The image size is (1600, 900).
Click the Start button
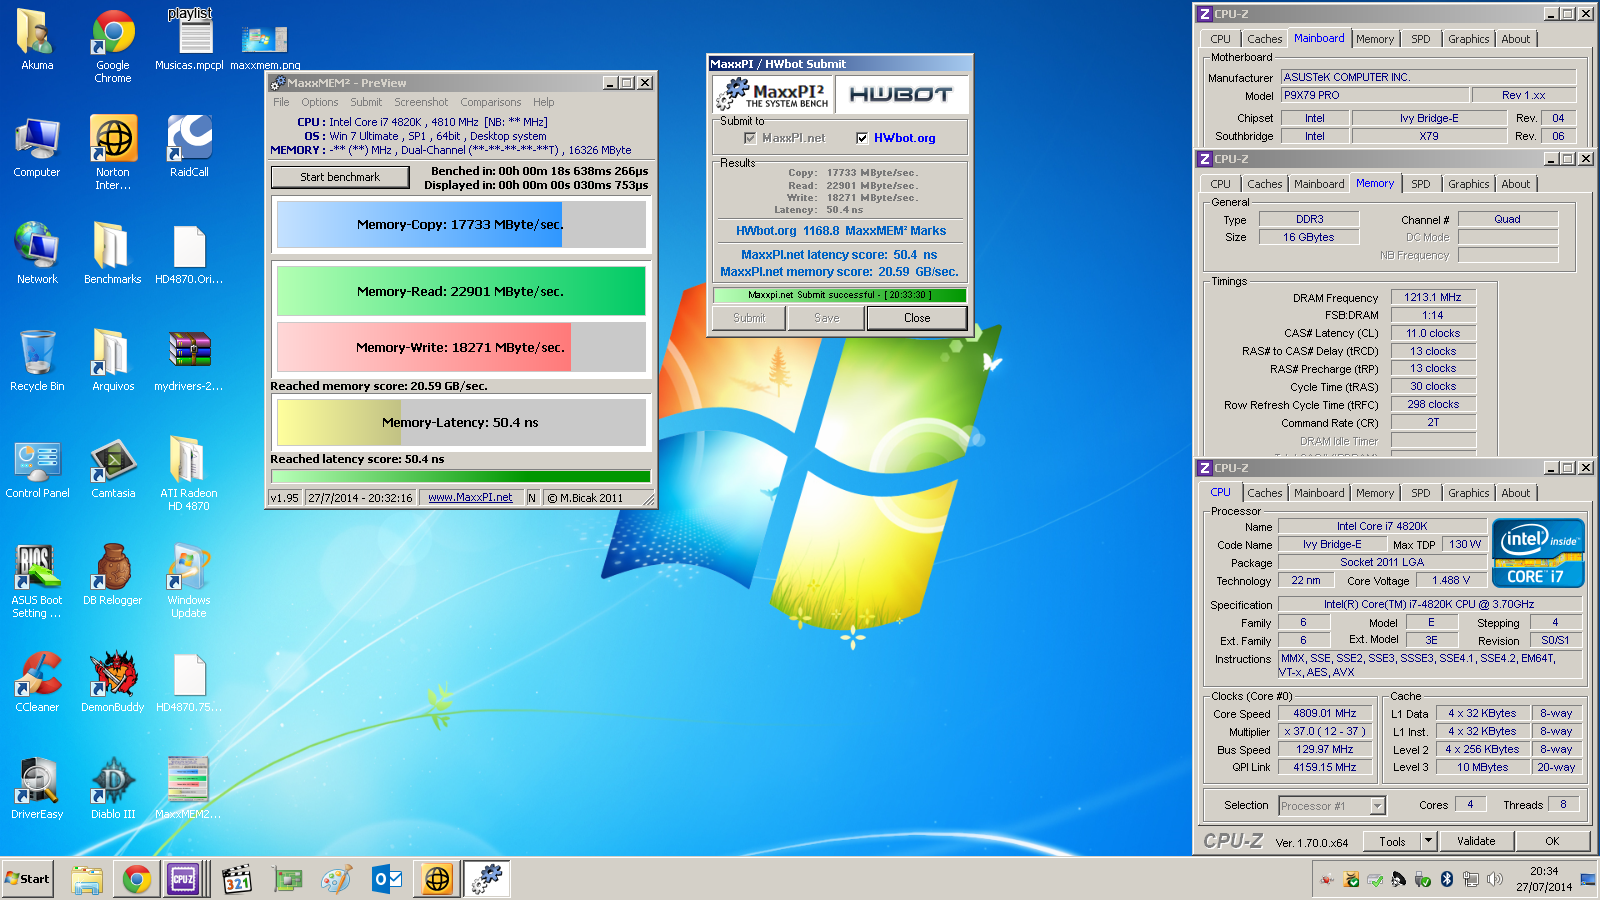point(27,879)
